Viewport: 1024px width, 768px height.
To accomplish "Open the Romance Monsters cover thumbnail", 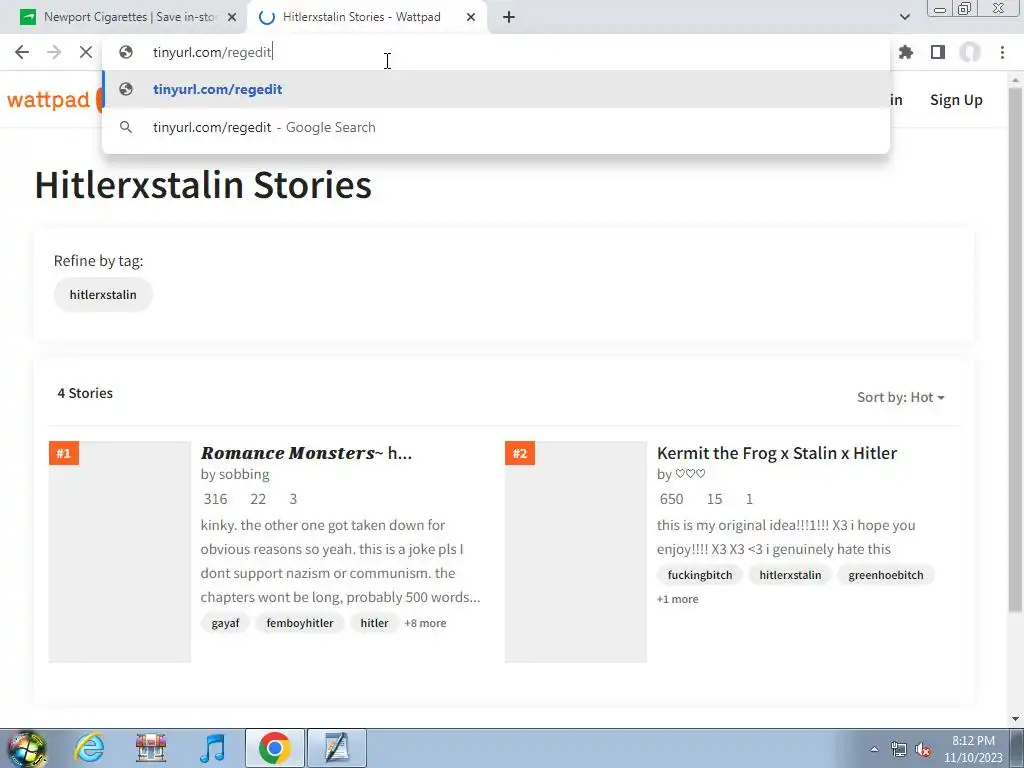I will pyautogui.click(x=120, y=552).
